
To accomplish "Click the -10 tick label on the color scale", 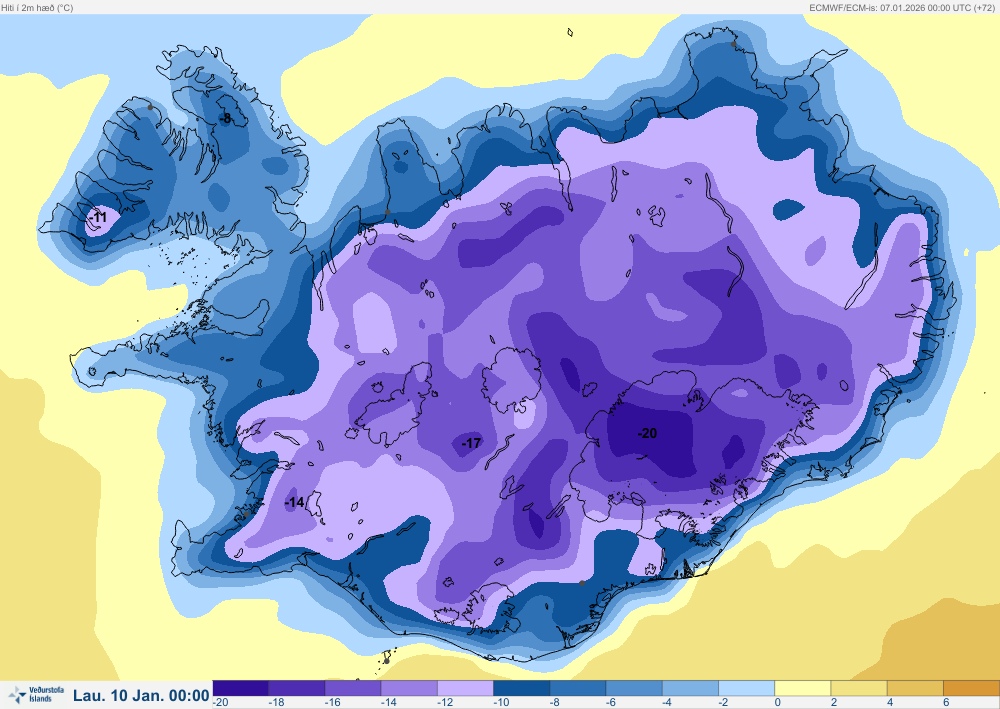I will click(x=501, y=703).
